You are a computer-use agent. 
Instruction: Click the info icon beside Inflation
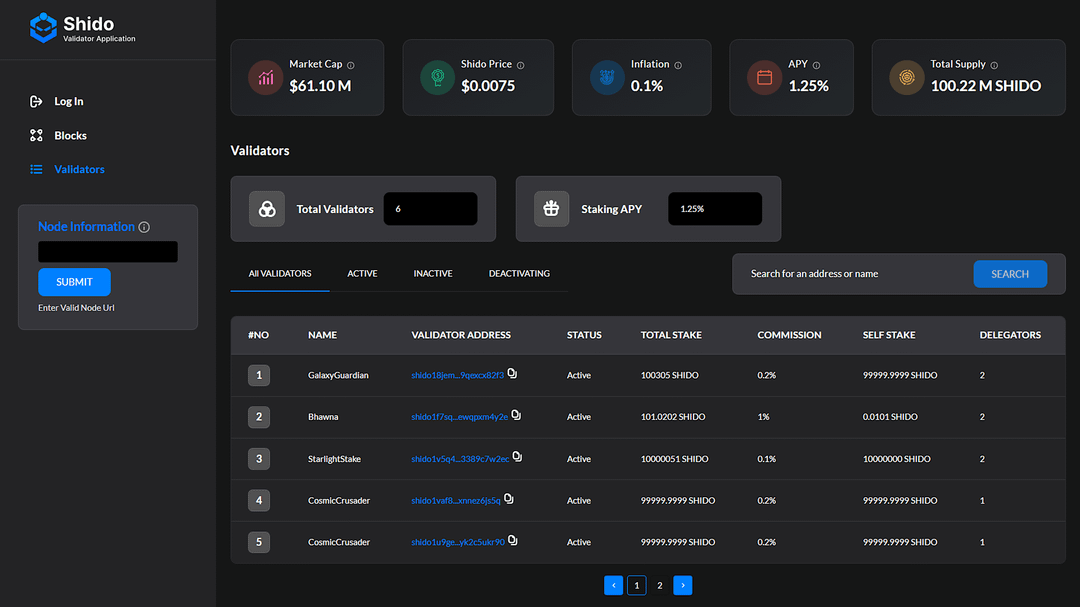[x=678, y=65]
